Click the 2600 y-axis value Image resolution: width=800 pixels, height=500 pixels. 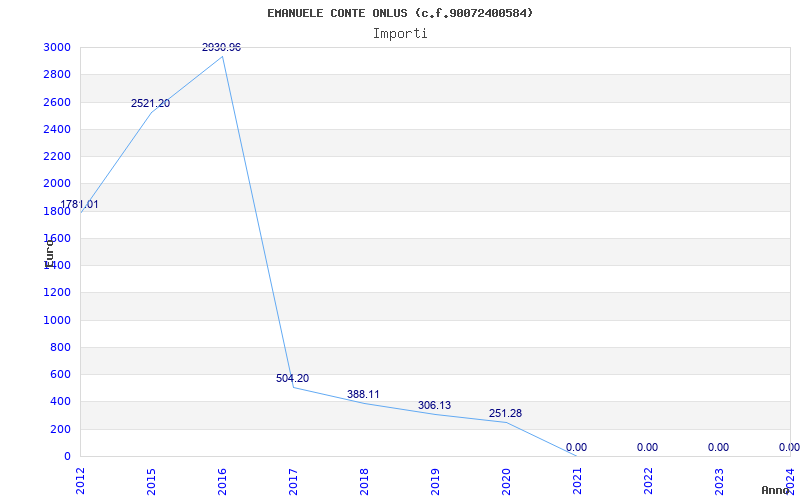(57, 102)
